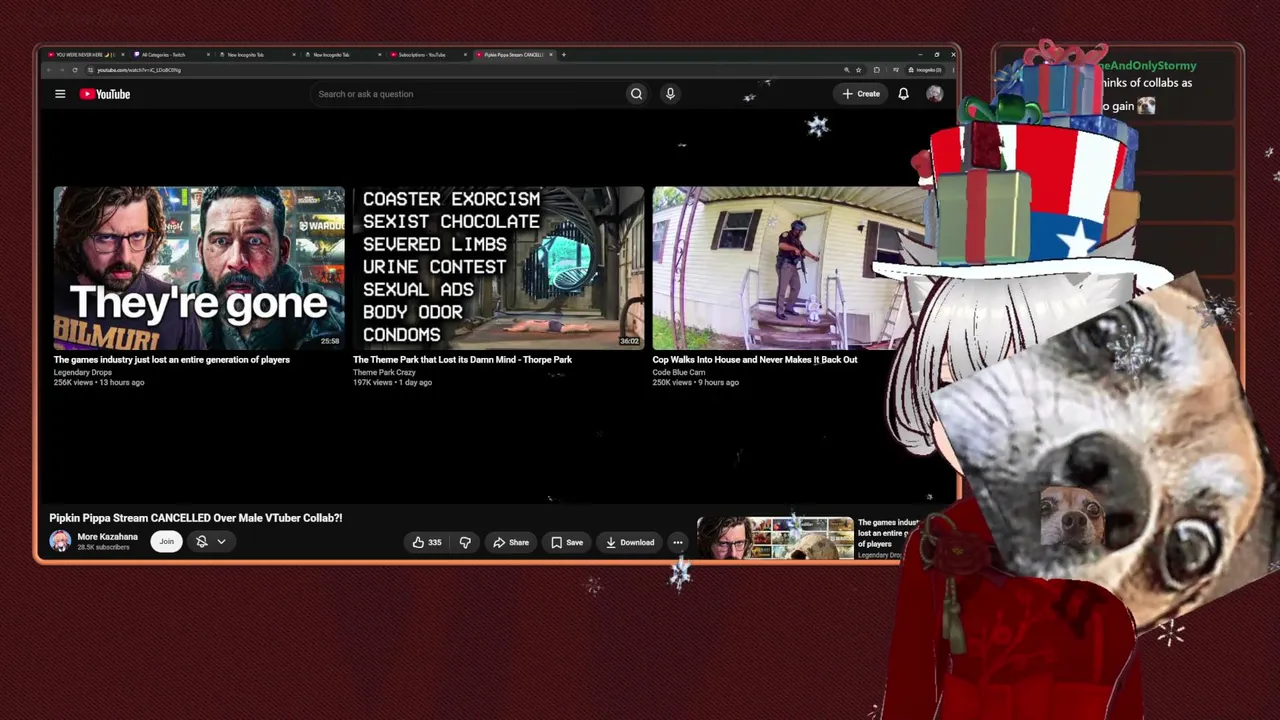Open the browser extensions puzzle icon
The image size is (1280, 720).
click(876, 70)
